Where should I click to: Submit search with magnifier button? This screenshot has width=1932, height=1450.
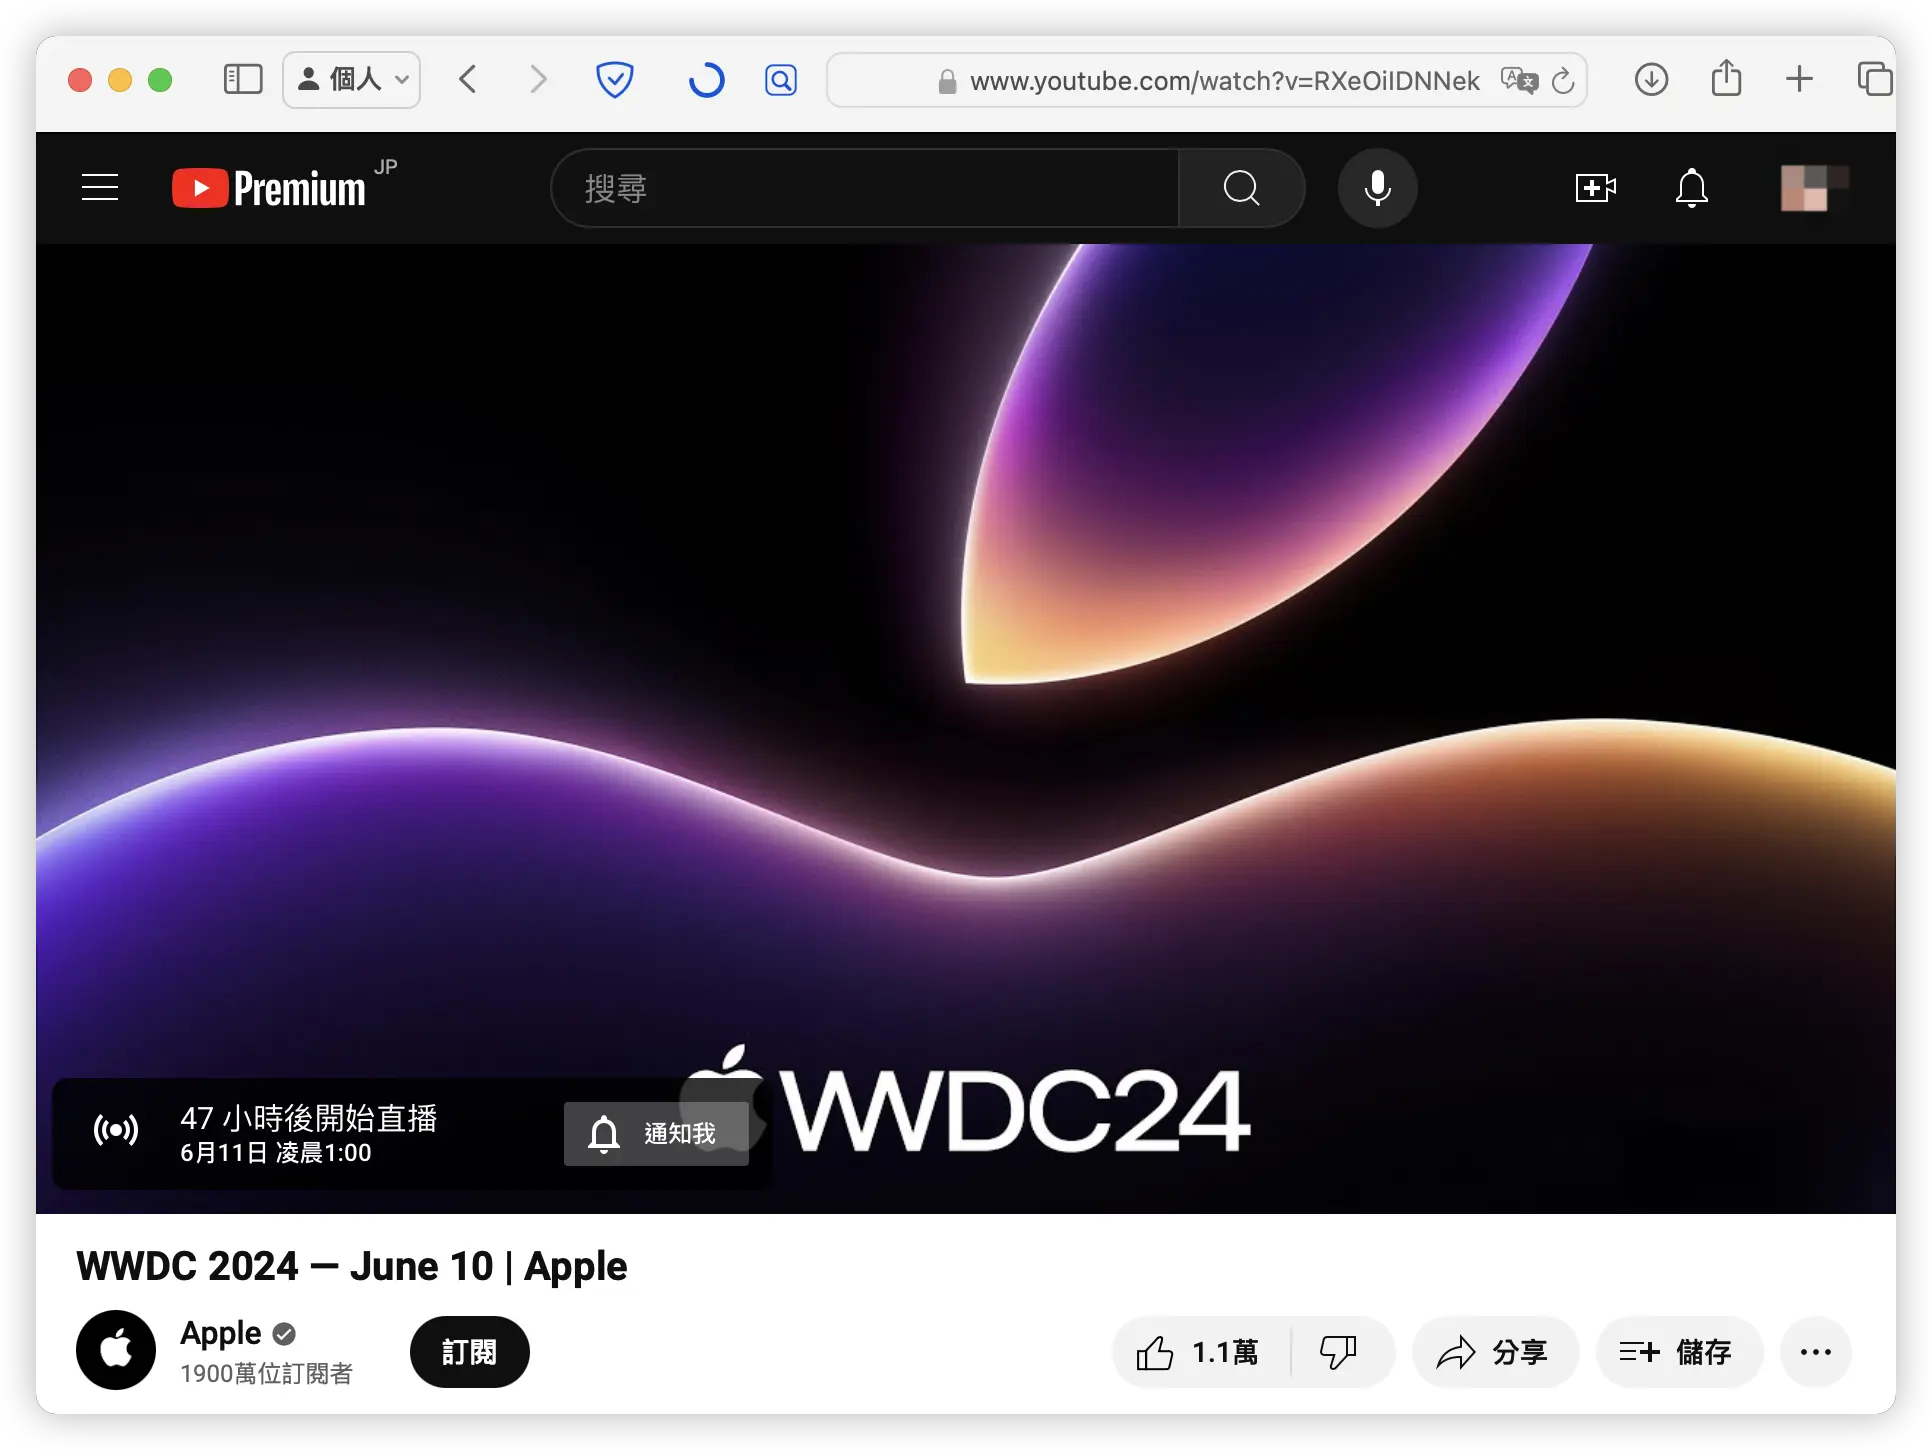point(1241,188)
